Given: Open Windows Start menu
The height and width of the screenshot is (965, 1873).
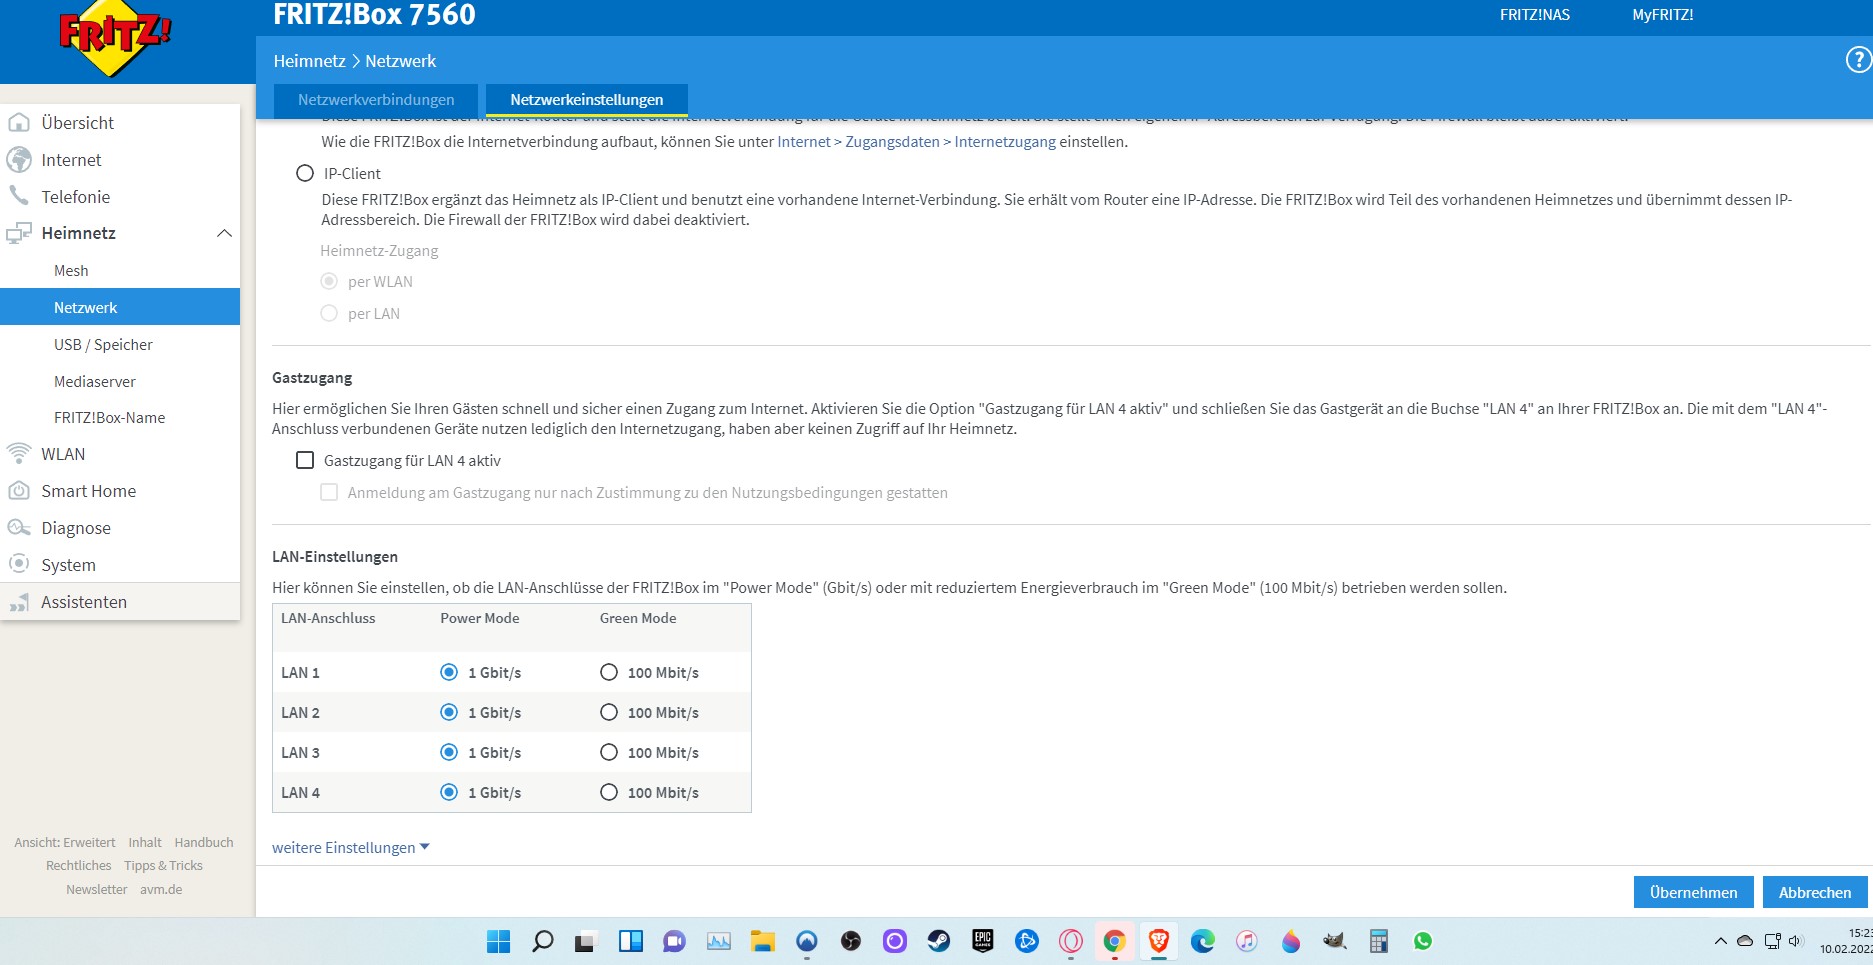Looking at the screenshot, I should (498, 941).
